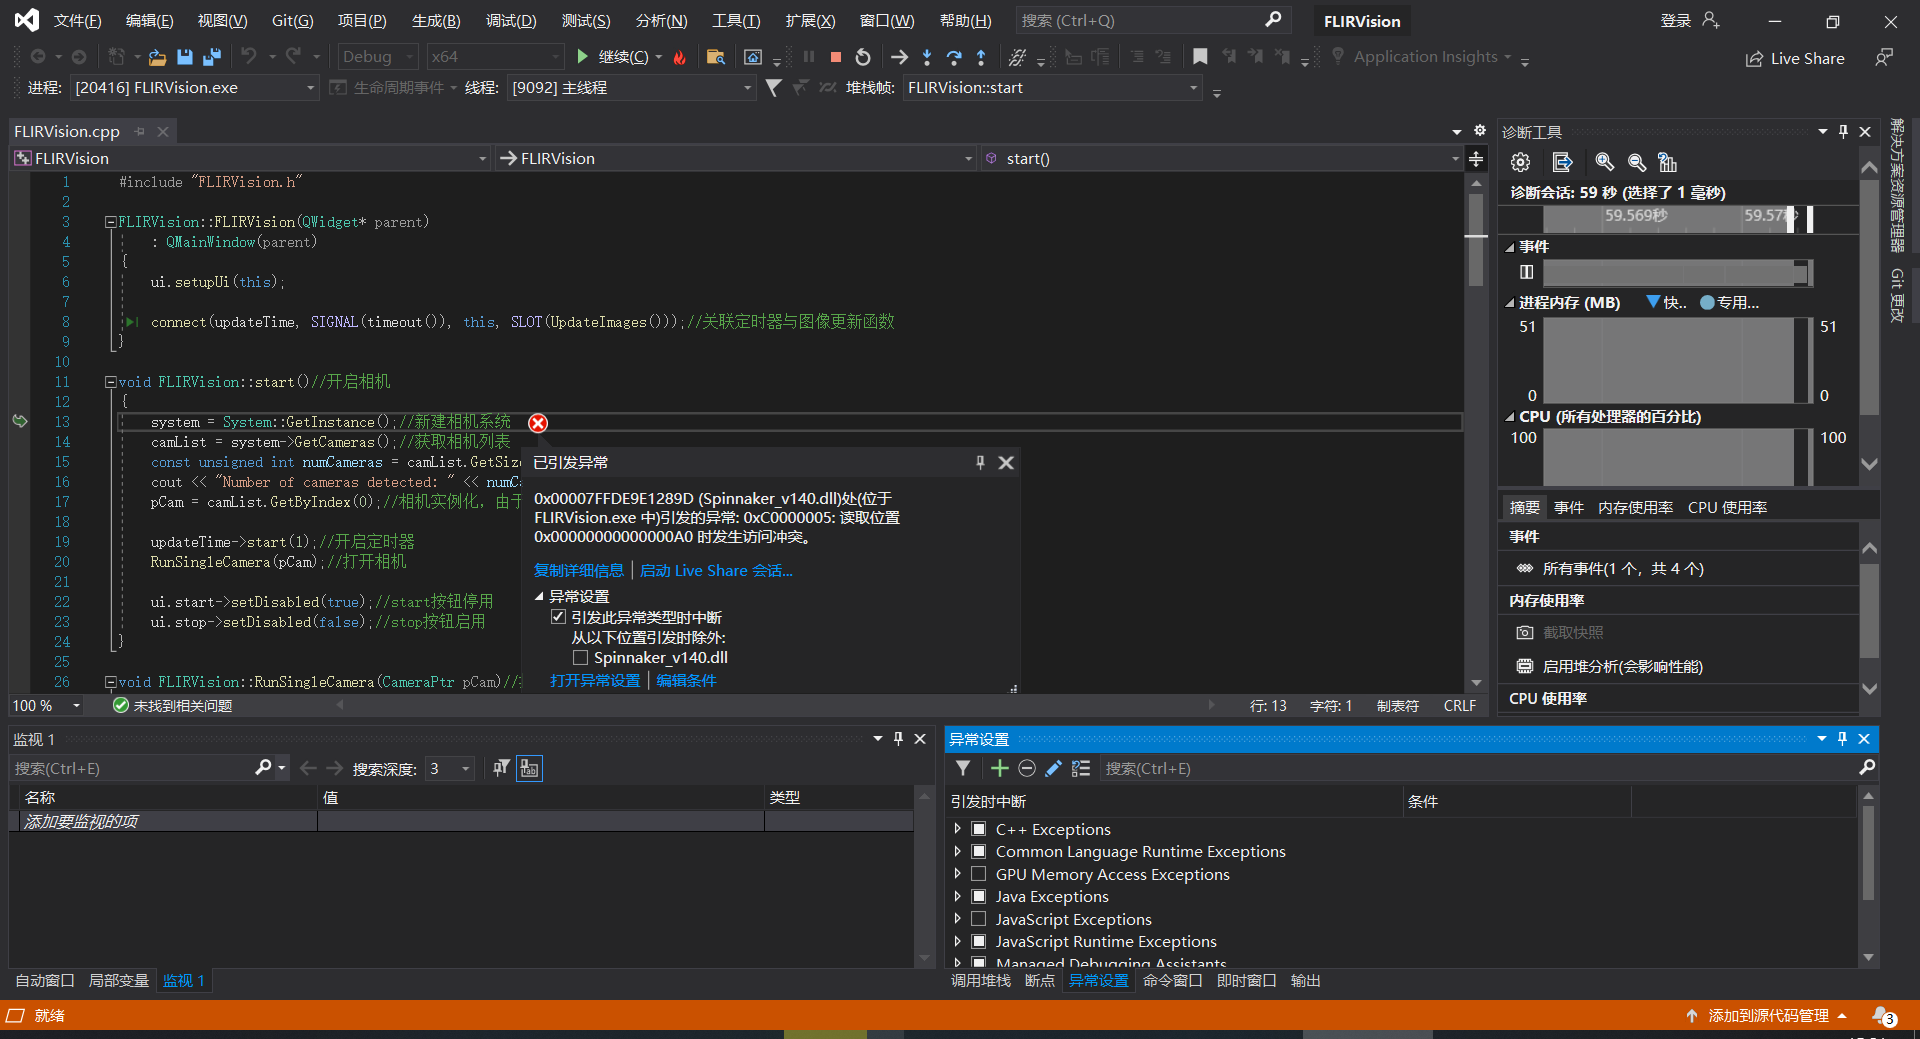
Task: Edit exception conditions with pencil icon
Action: click(1053, 768)
